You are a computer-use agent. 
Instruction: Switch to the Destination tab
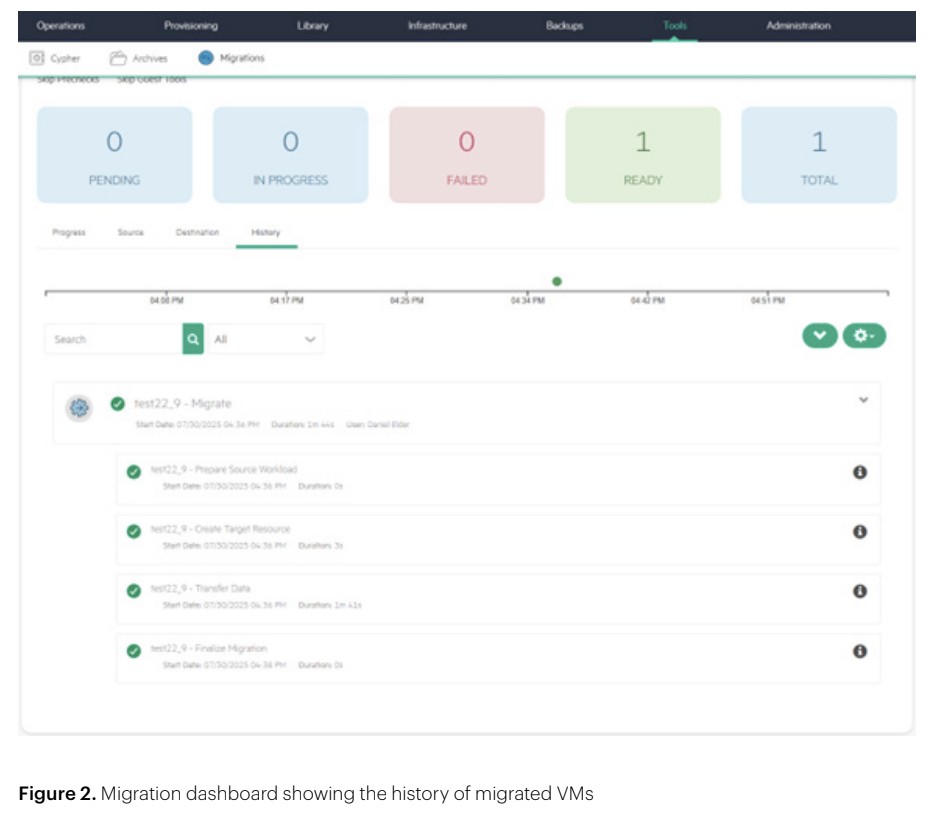point(197,232)
